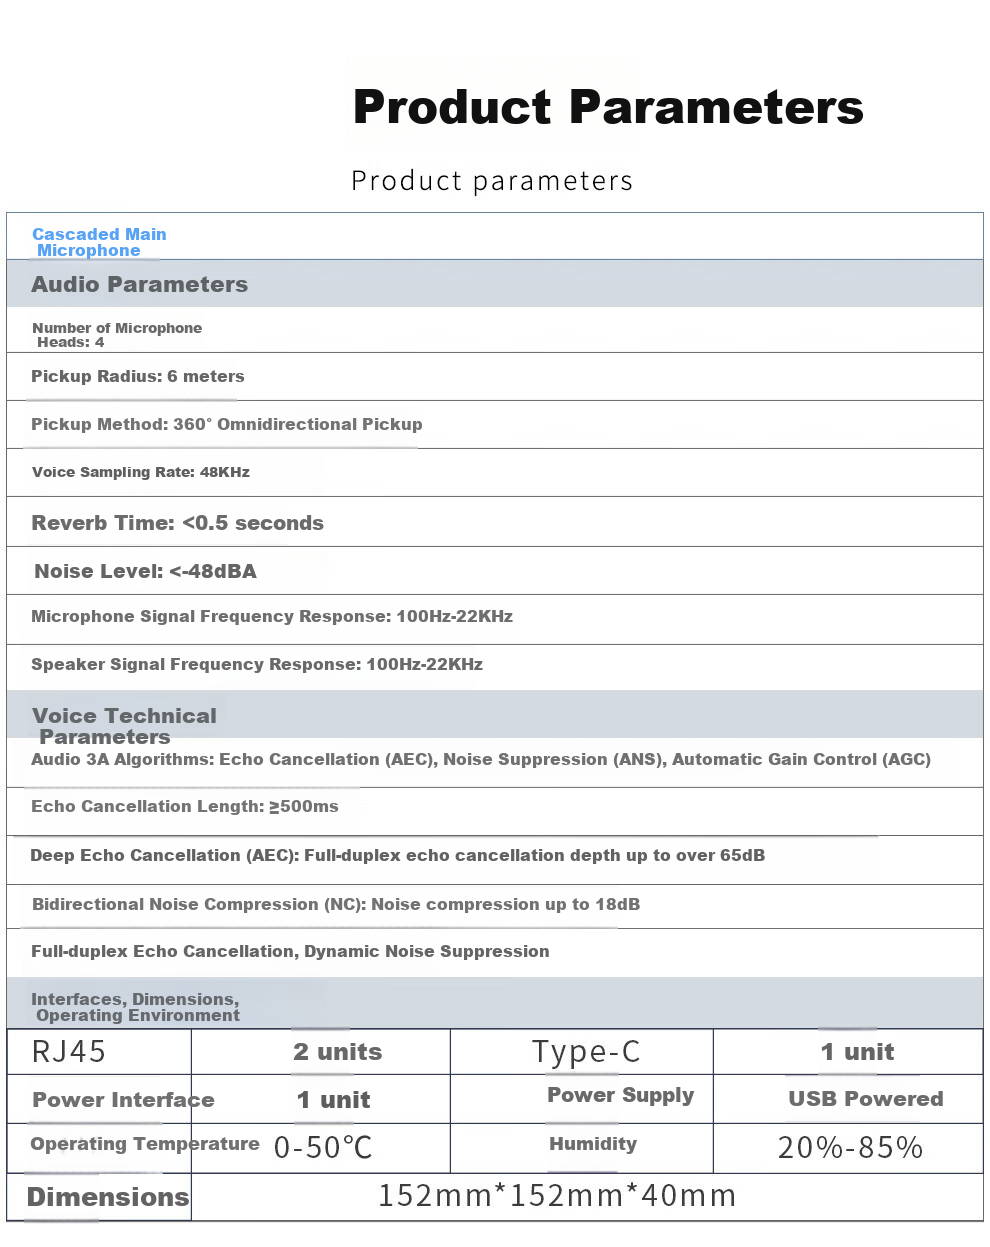This screenshot has height=1247, width=990.
Task: Select the 'USB Powered' value cell
Action: pyautogui.click(x=848, y=1099)
